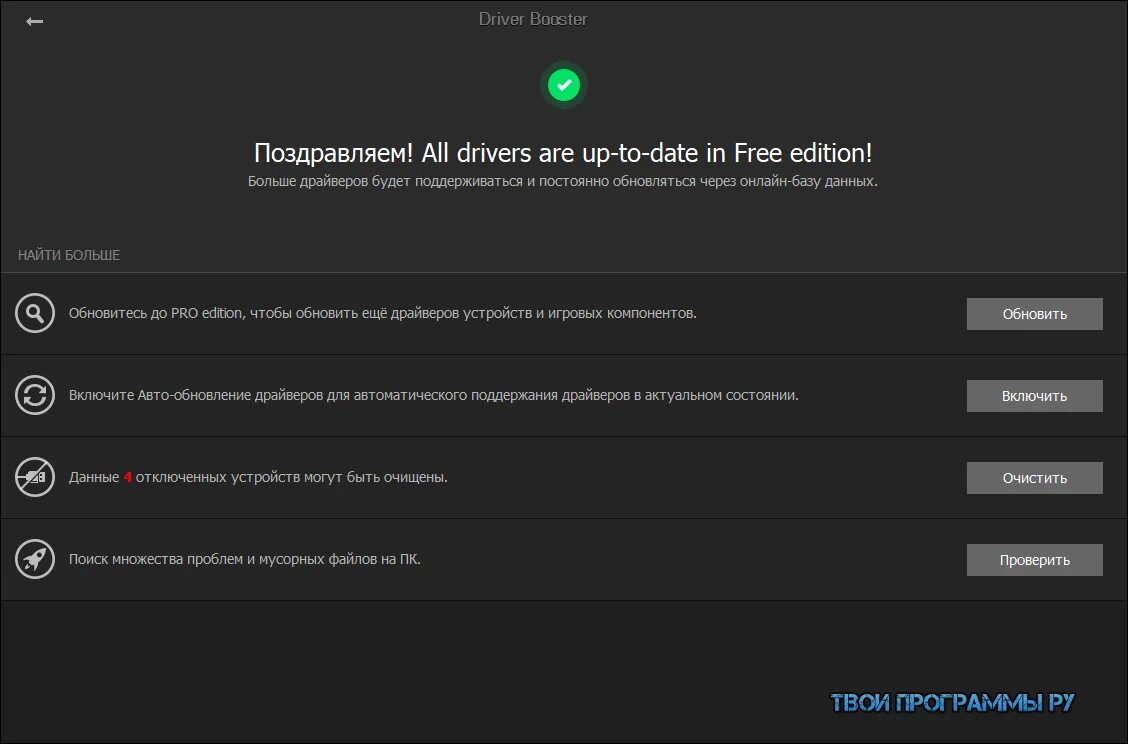Click the 'Больше драйверов будет поддерживаться' subtitle
Image resolution: width=1128 pixels, height=744 pixels.
tap(563, 181)
